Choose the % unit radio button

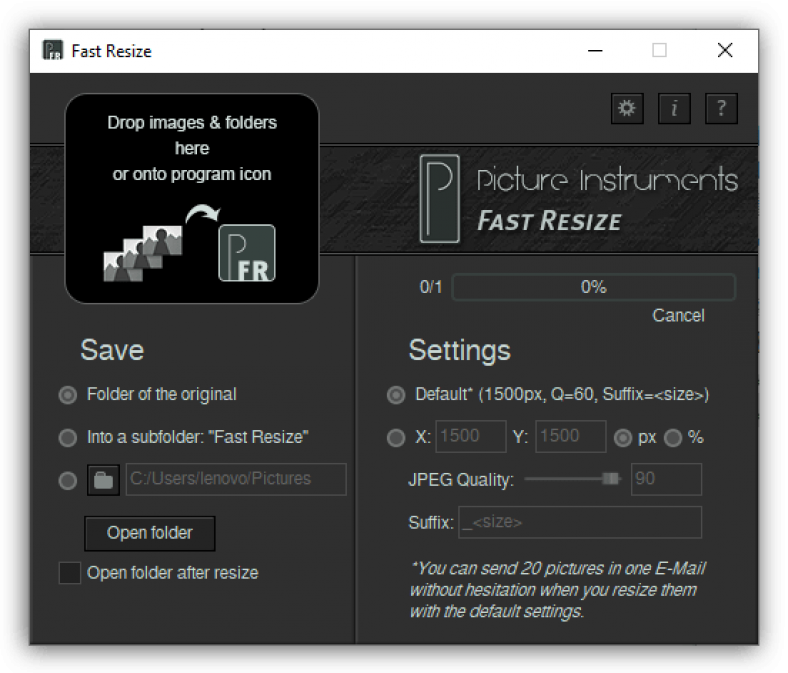[x=673, y=438]
